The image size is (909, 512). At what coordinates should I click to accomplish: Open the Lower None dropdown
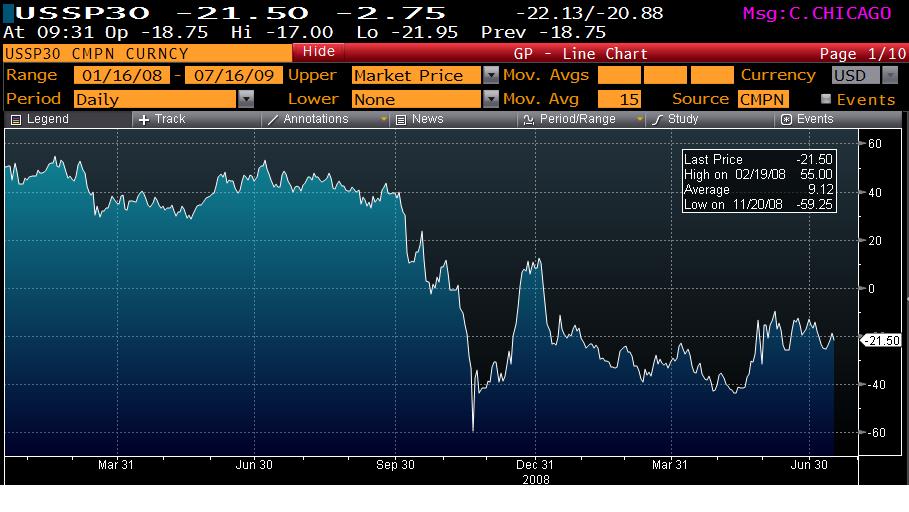[490, 99]
